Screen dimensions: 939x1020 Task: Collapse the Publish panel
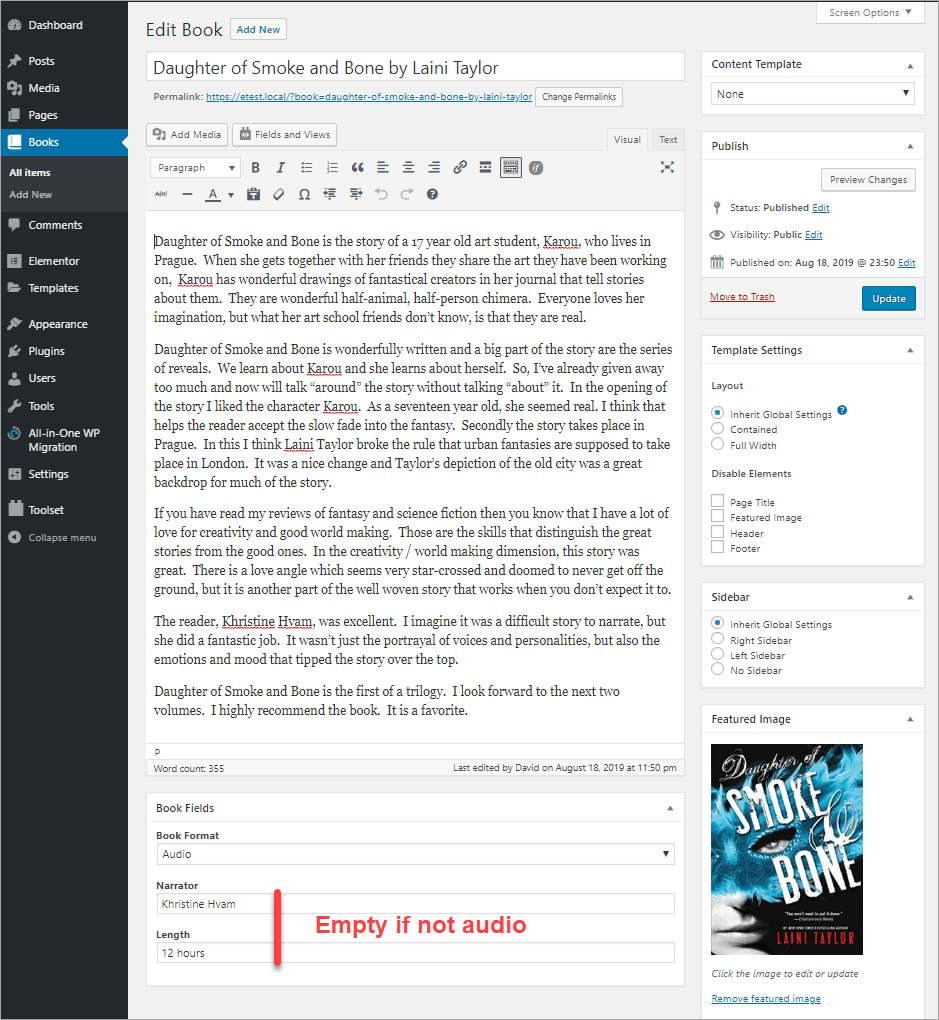click(x=911, y=145)
